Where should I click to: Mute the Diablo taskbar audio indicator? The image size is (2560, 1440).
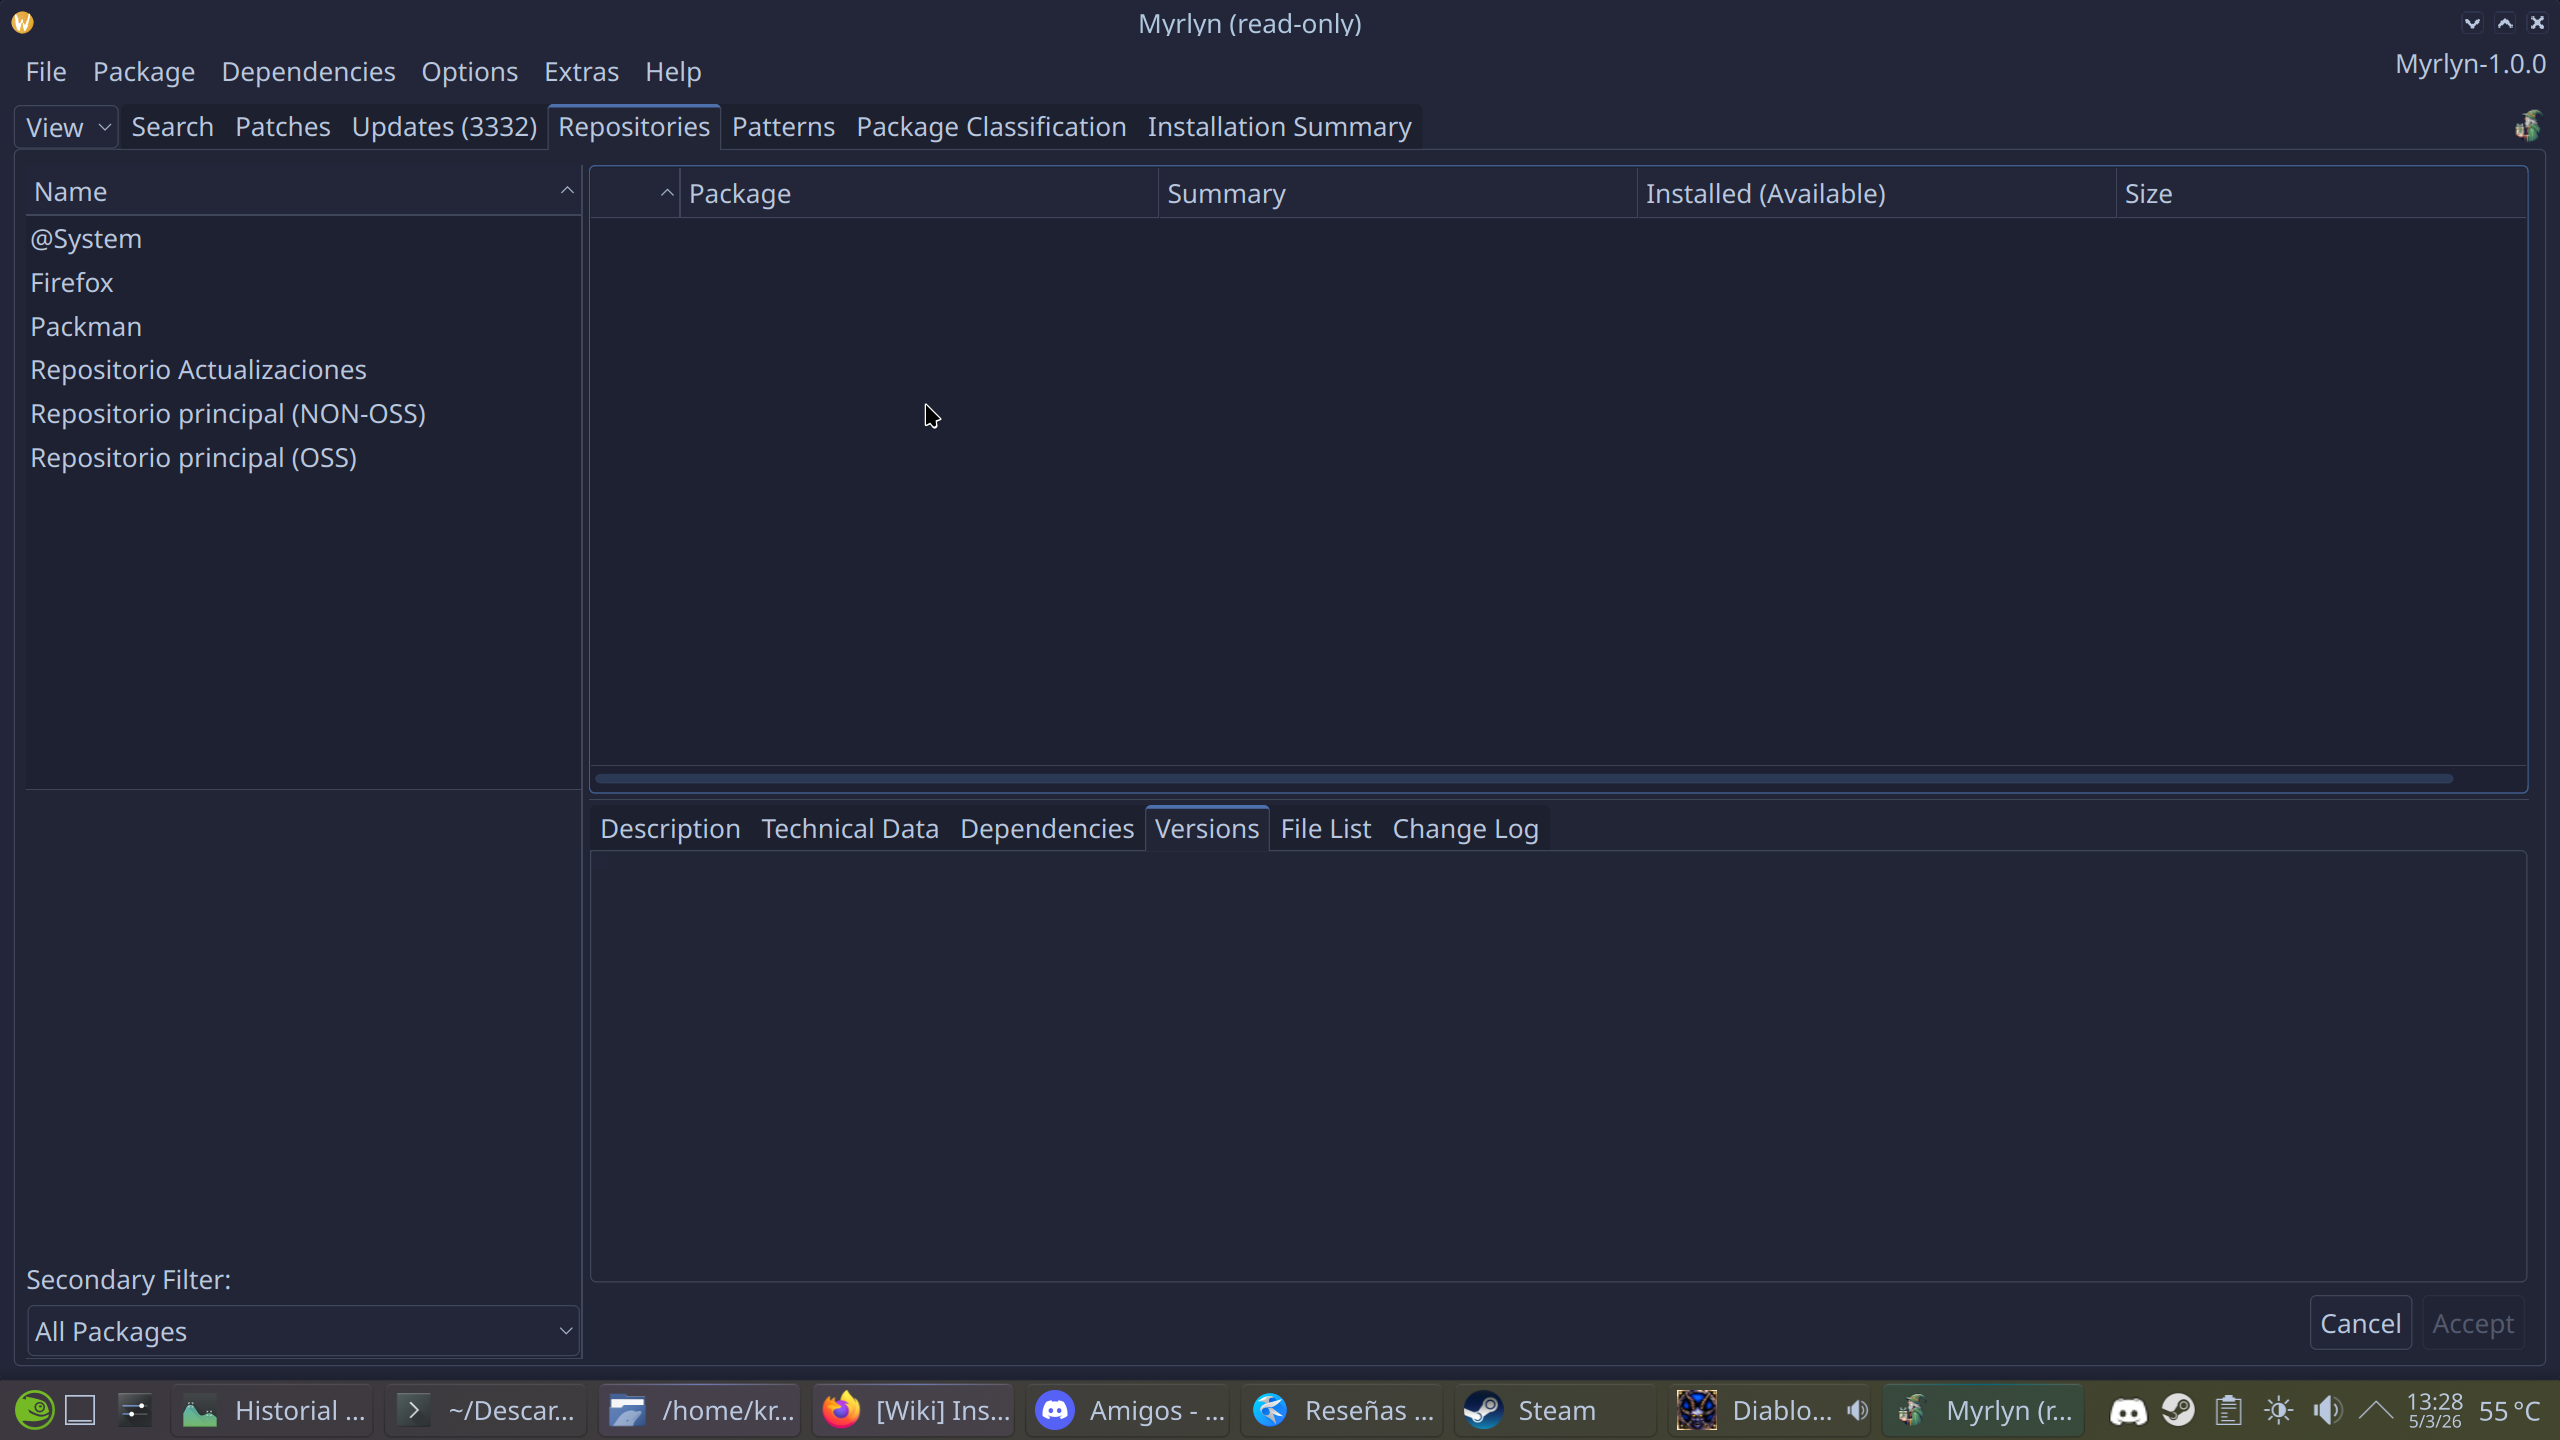[x=1857, y=1410]
